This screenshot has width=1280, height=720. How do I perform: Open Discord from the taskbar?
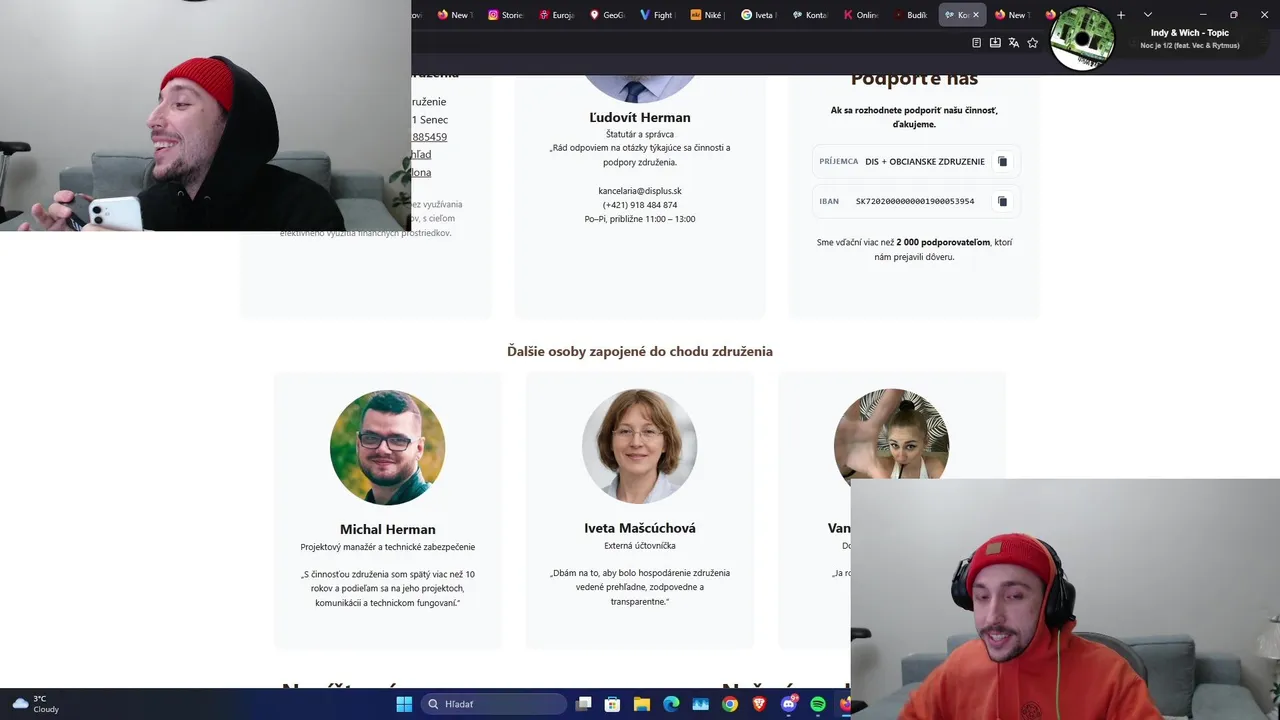(x=788, y=704)
